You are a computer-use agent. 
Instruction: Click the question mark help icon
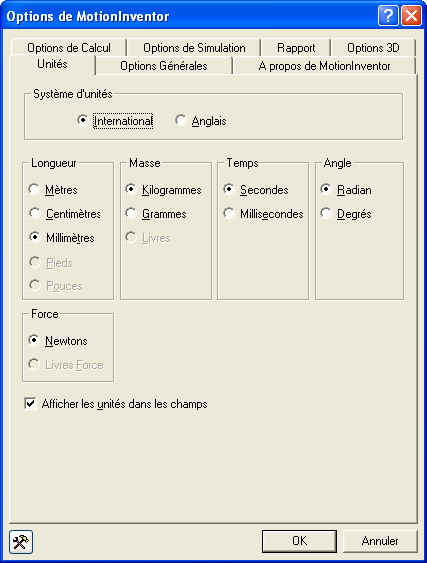[388, 16]
